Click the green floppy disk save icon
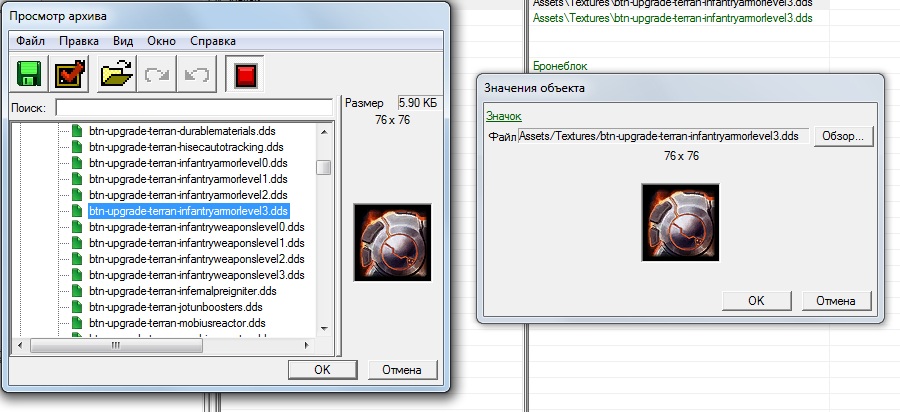 29,74
